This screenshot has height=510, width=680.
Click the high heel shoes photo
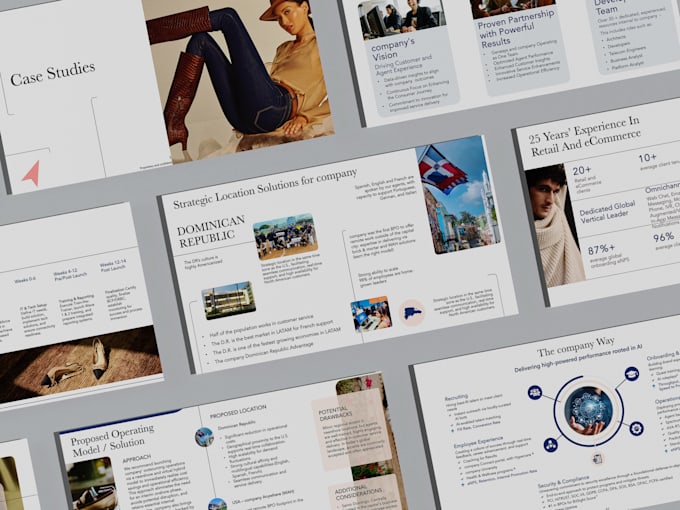[80, 364]
